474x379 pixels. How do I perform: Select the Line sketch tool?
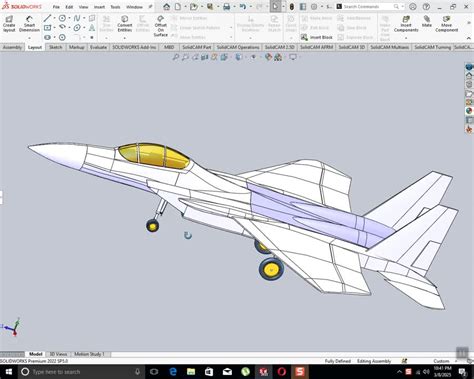47,18
